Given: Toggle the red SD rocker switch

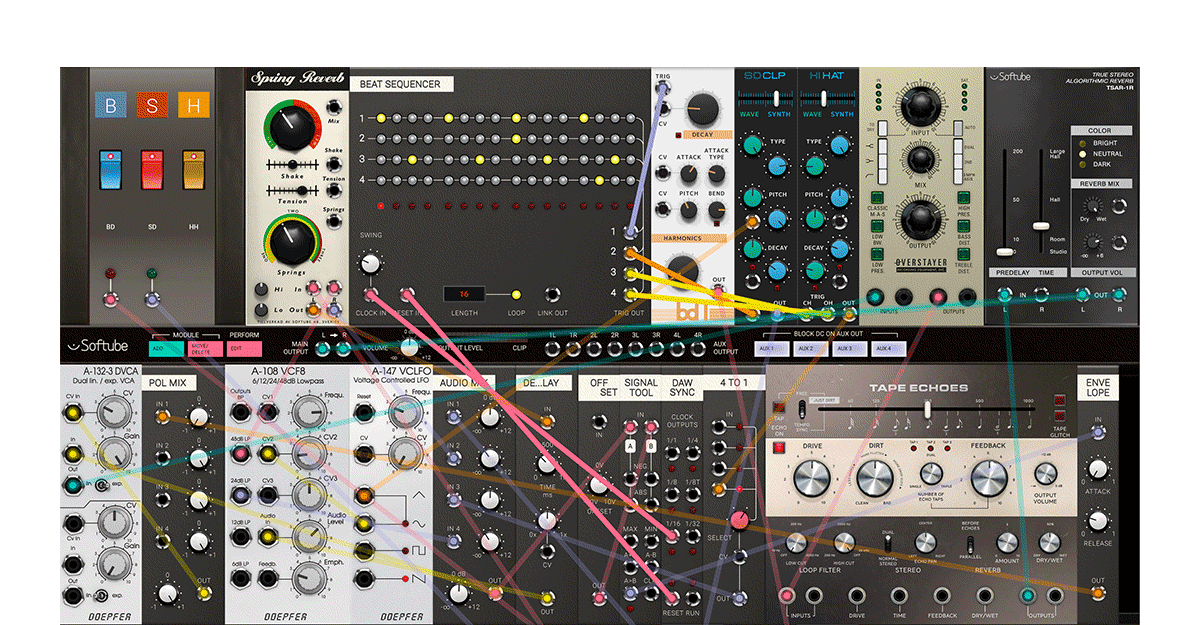Looking at the screenshot, I should click(x=152, y=170).
